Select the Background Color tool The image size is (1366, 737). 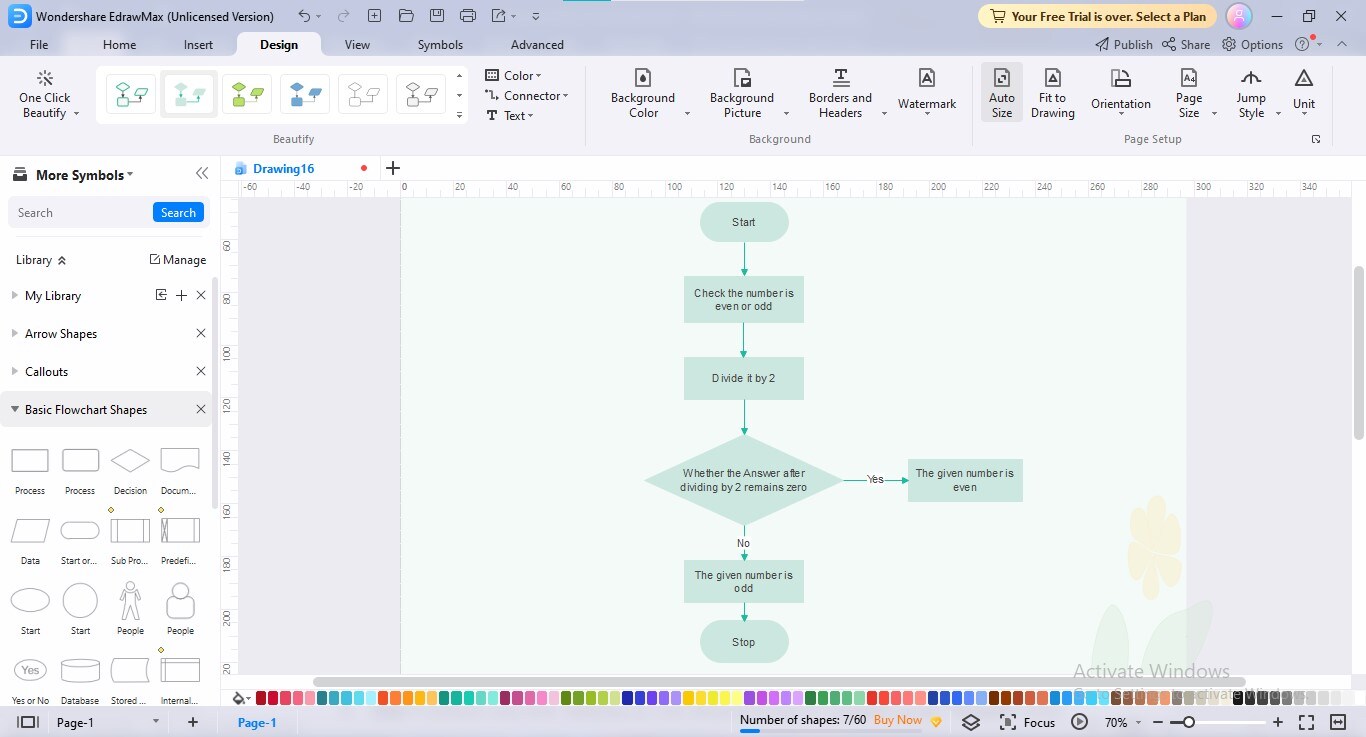click(x=643, y=95)
